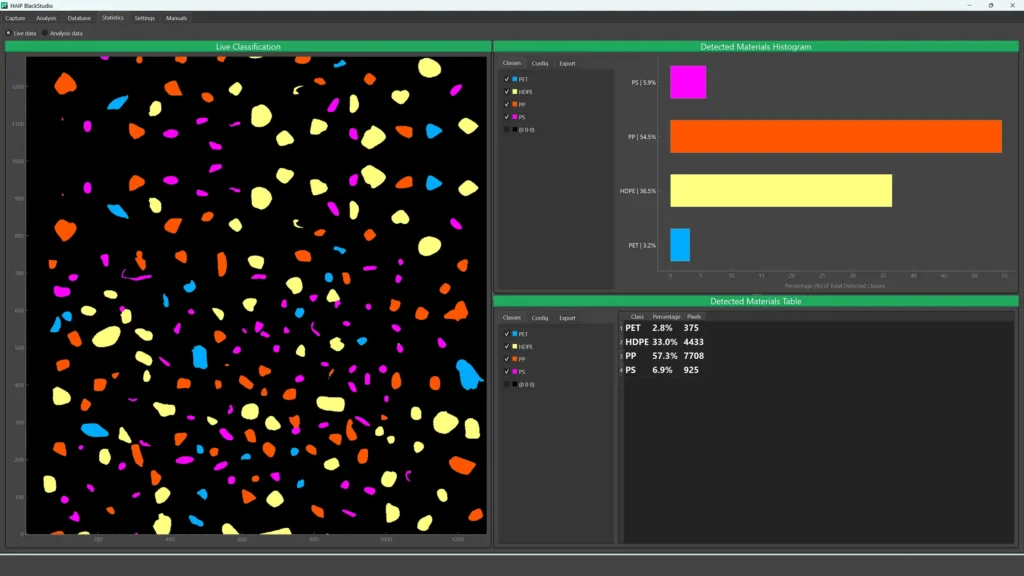Click PP orange swatch in Materials Table classes
This screenshot has width=1024, height=576.
coord(515,359)
